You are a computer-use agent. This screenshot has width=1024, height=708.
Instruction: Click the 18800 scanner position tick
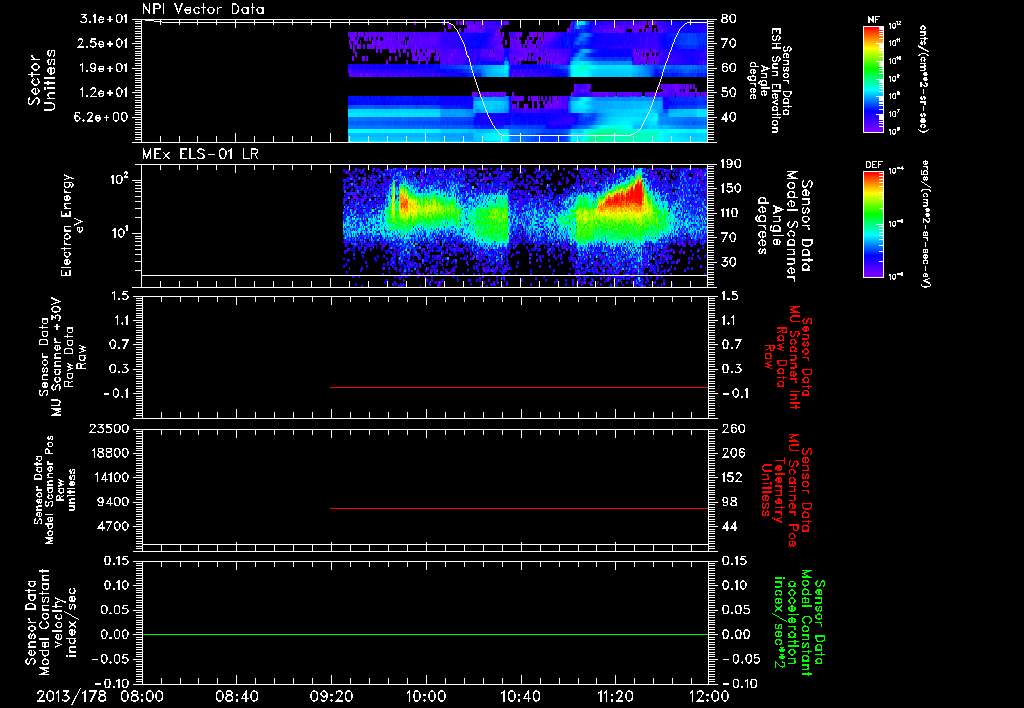tap(108, 453)
